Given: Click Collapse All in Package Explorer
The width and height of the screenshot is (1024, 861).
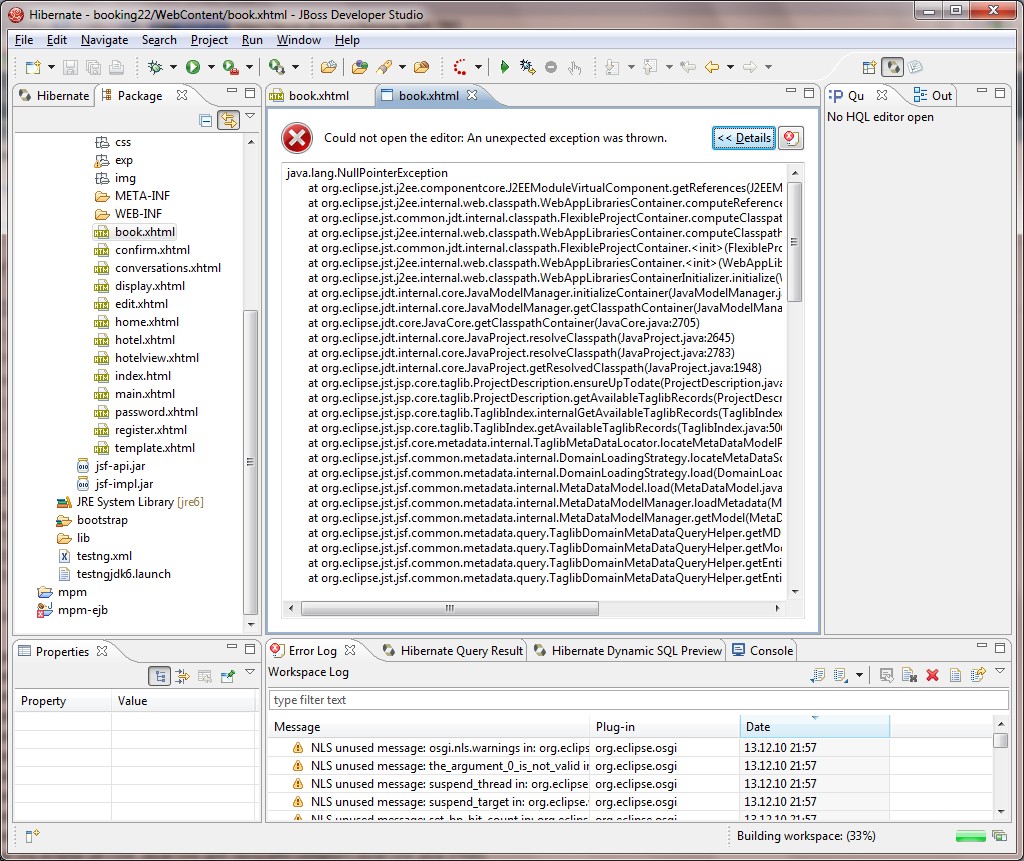Looking at the screenshot, I should tap(206, 120).
